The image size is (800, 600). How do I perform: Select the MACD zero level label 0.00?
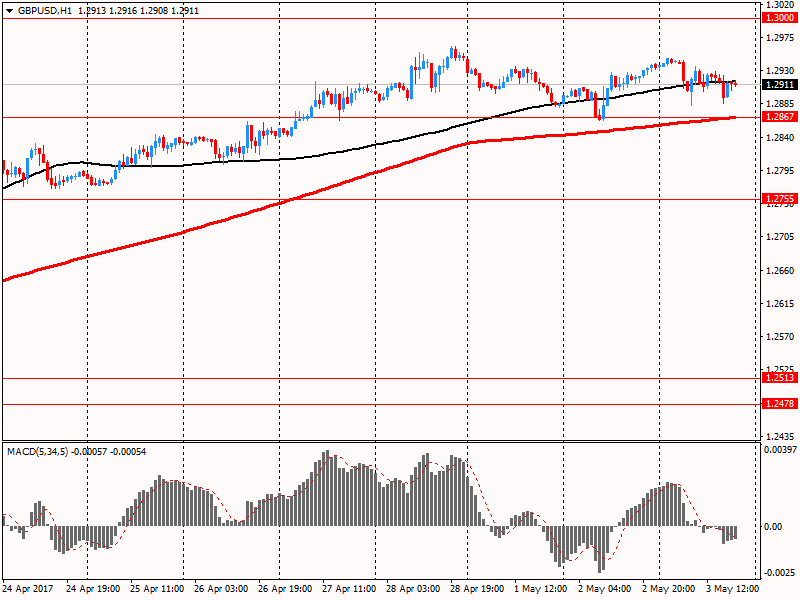tap(773, 527)
